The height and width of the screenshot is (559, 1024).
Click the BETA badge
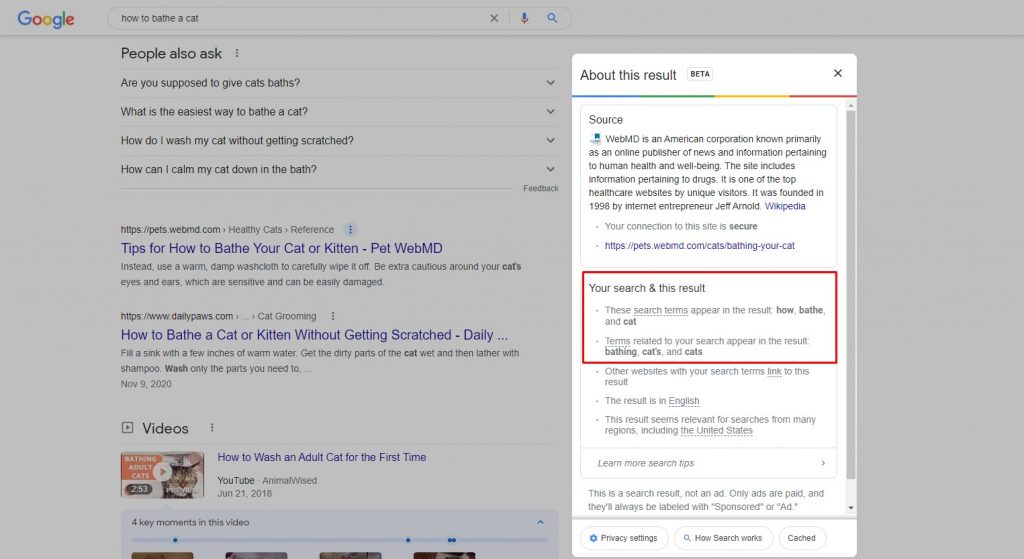(699, 74)
